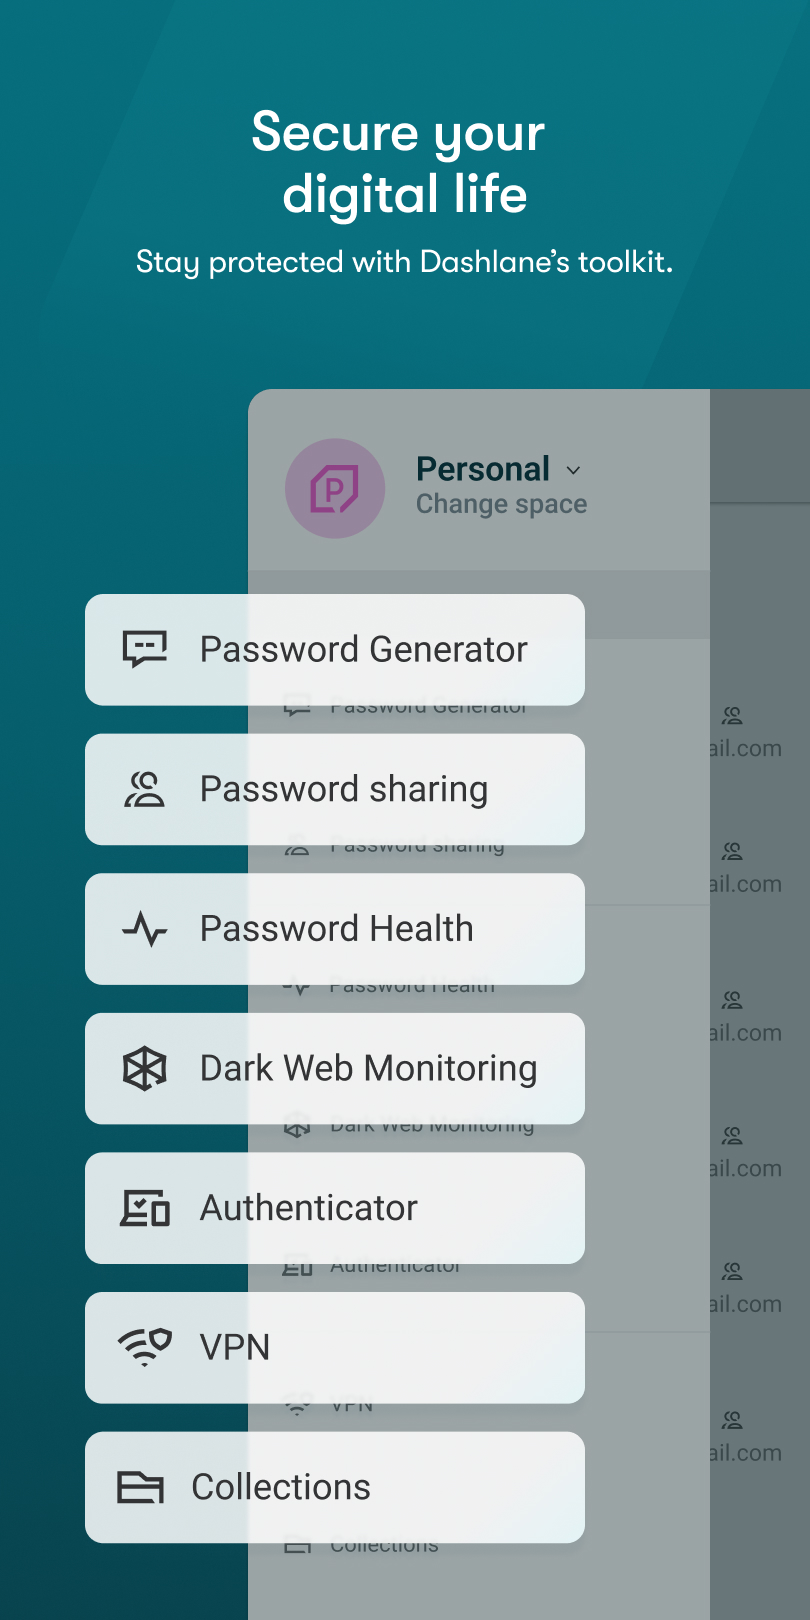Tap the Dark Web Monitoring web icon
This screenshot has width=810, height=1620.
point(145,1068)
